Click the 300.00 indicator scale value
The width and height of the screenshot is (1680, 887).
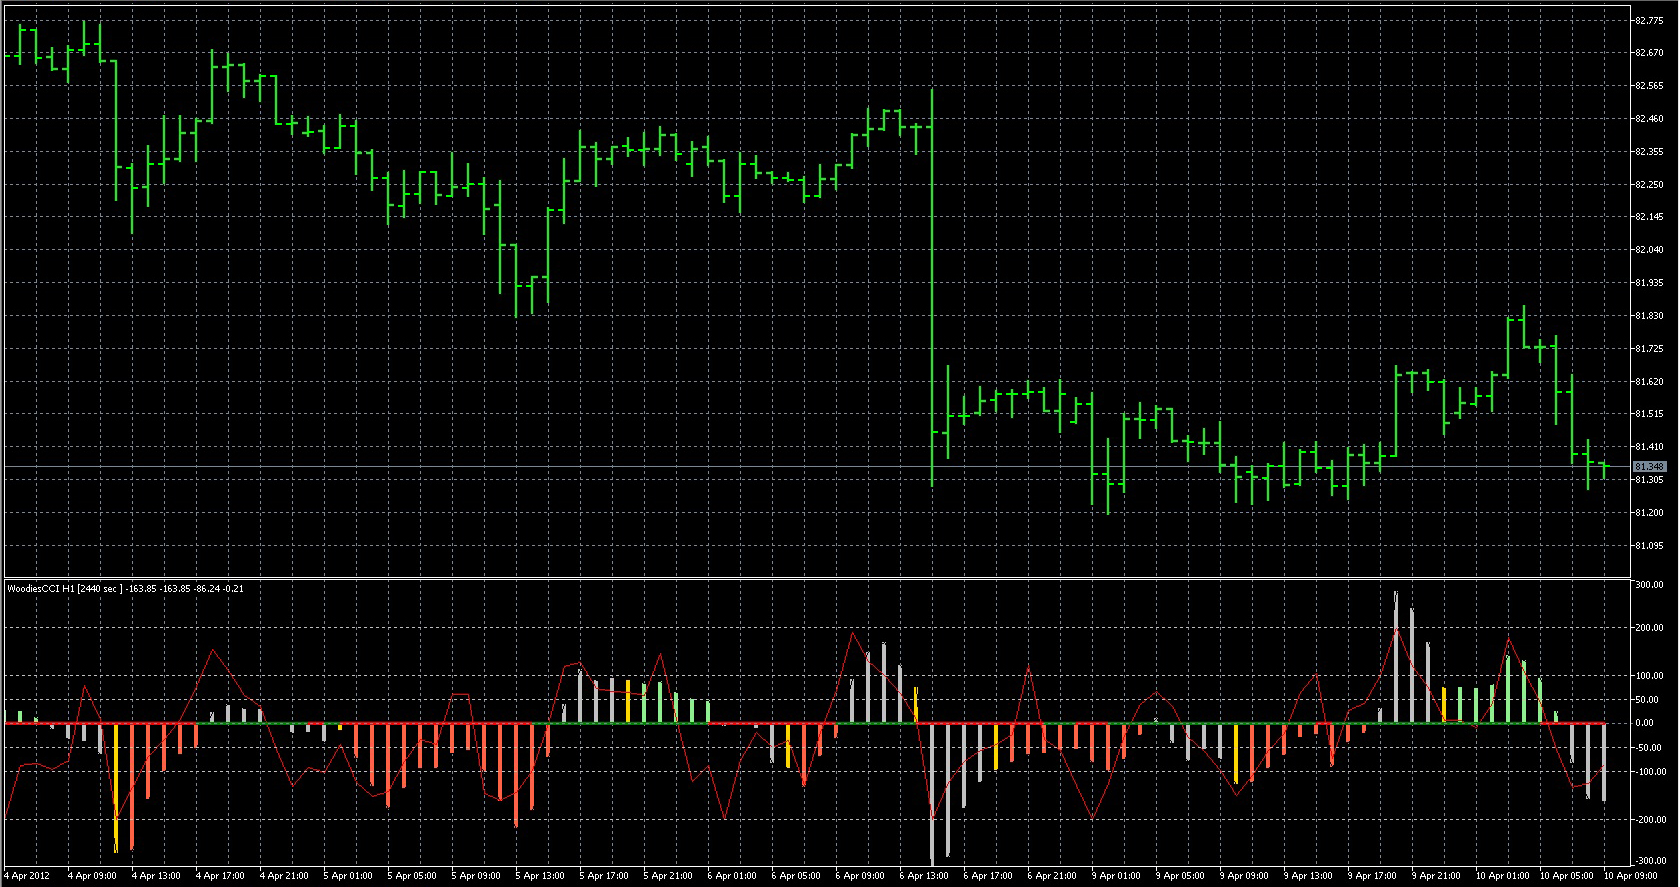[x=1650, y=585]
